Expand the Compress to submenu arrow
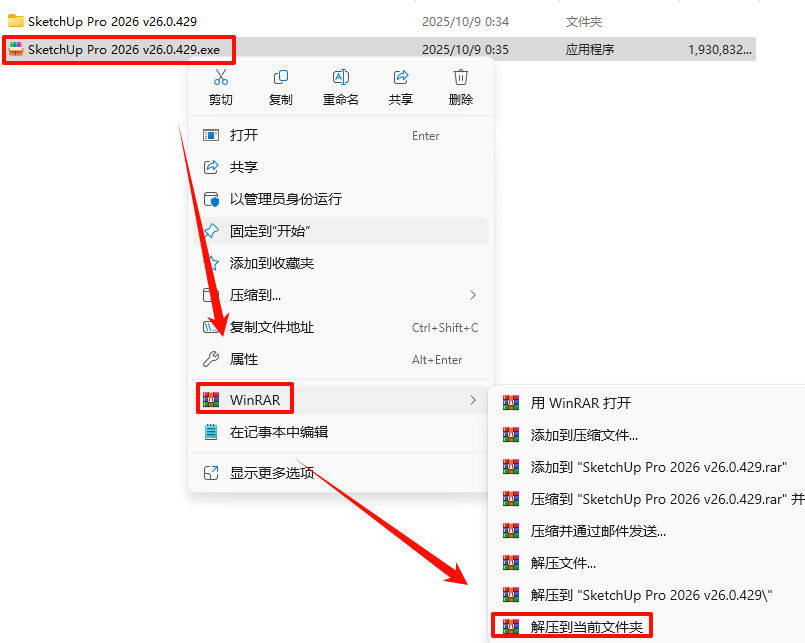Viewport: 805px width, 643px height. pyautogui.click(x=473, y=295)
